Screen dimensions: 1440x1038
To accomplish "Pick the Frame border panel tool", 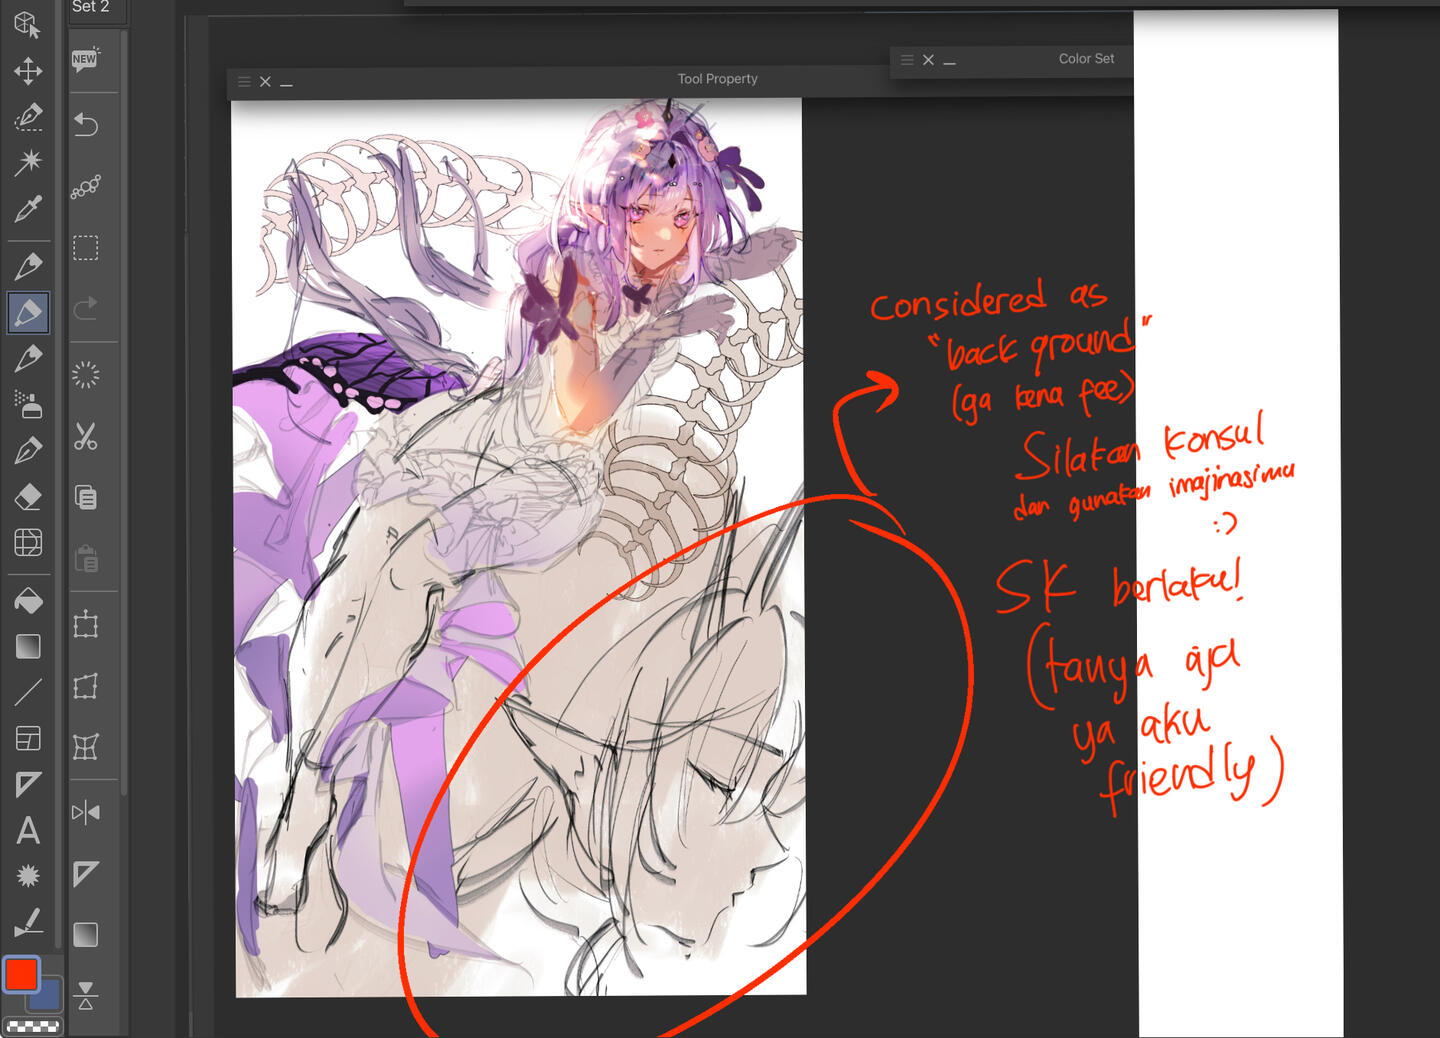I will [28, 739].
